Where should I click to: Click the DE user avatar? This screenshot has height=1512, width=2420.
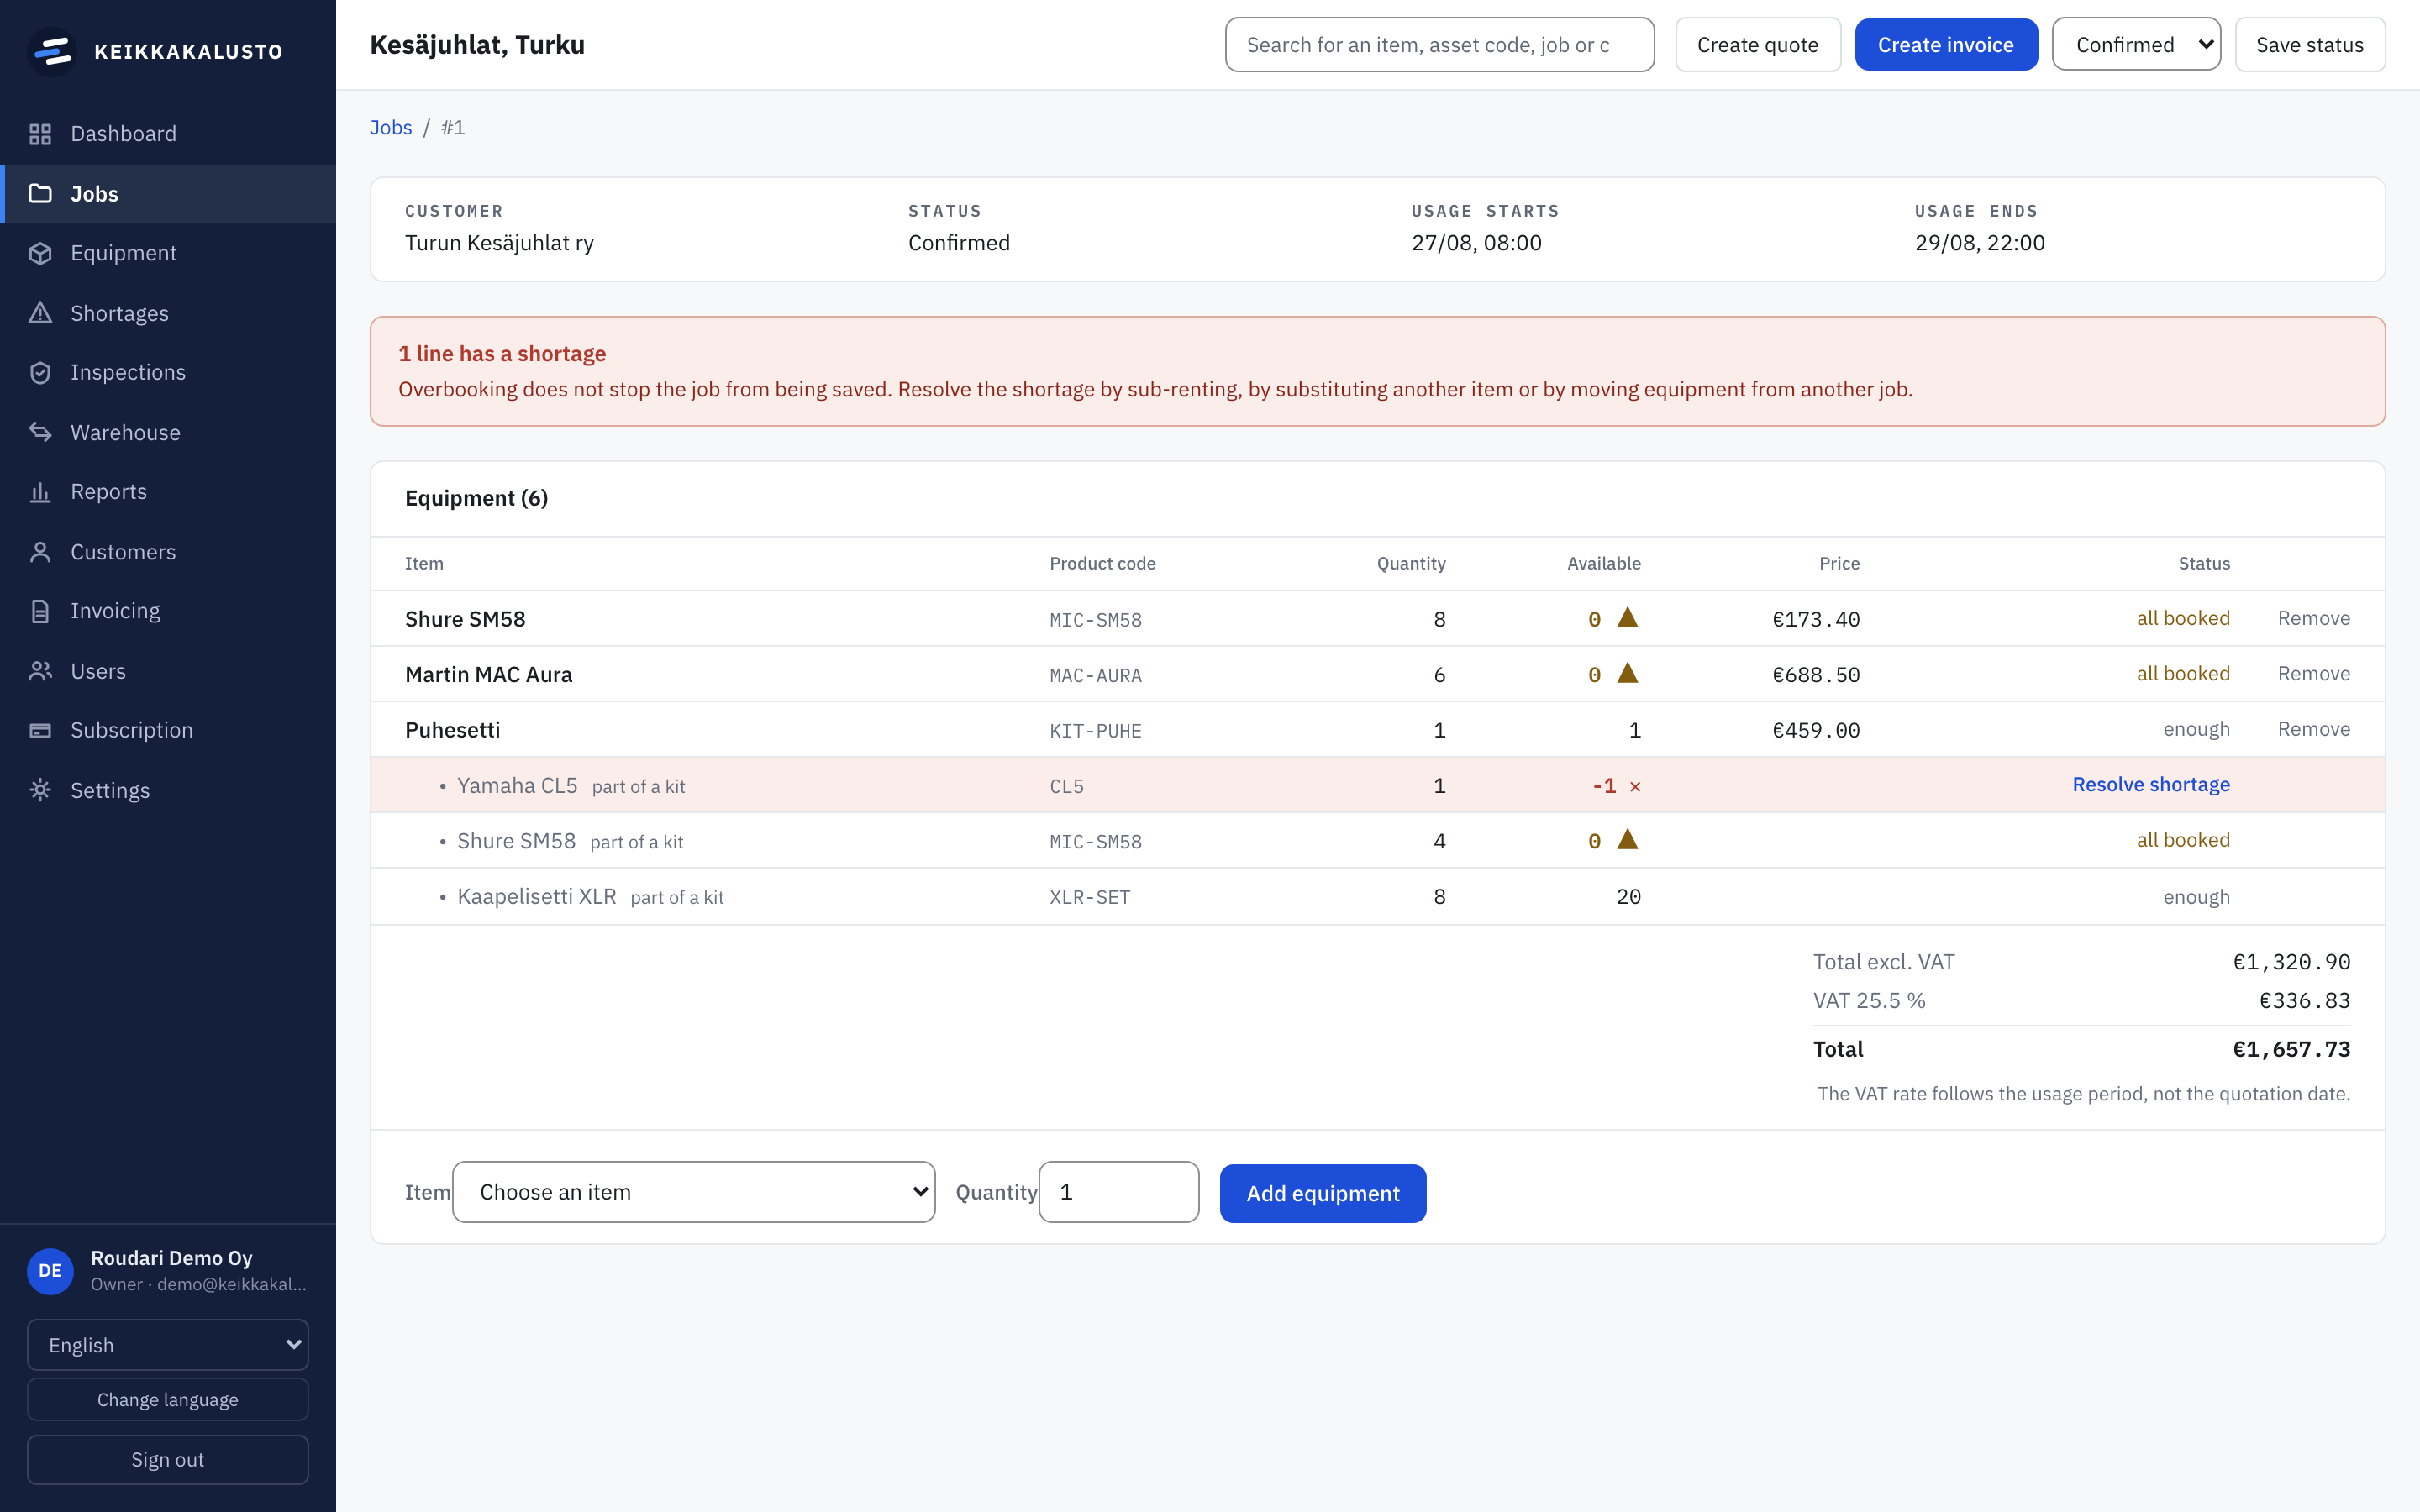tap(50, 1270)
